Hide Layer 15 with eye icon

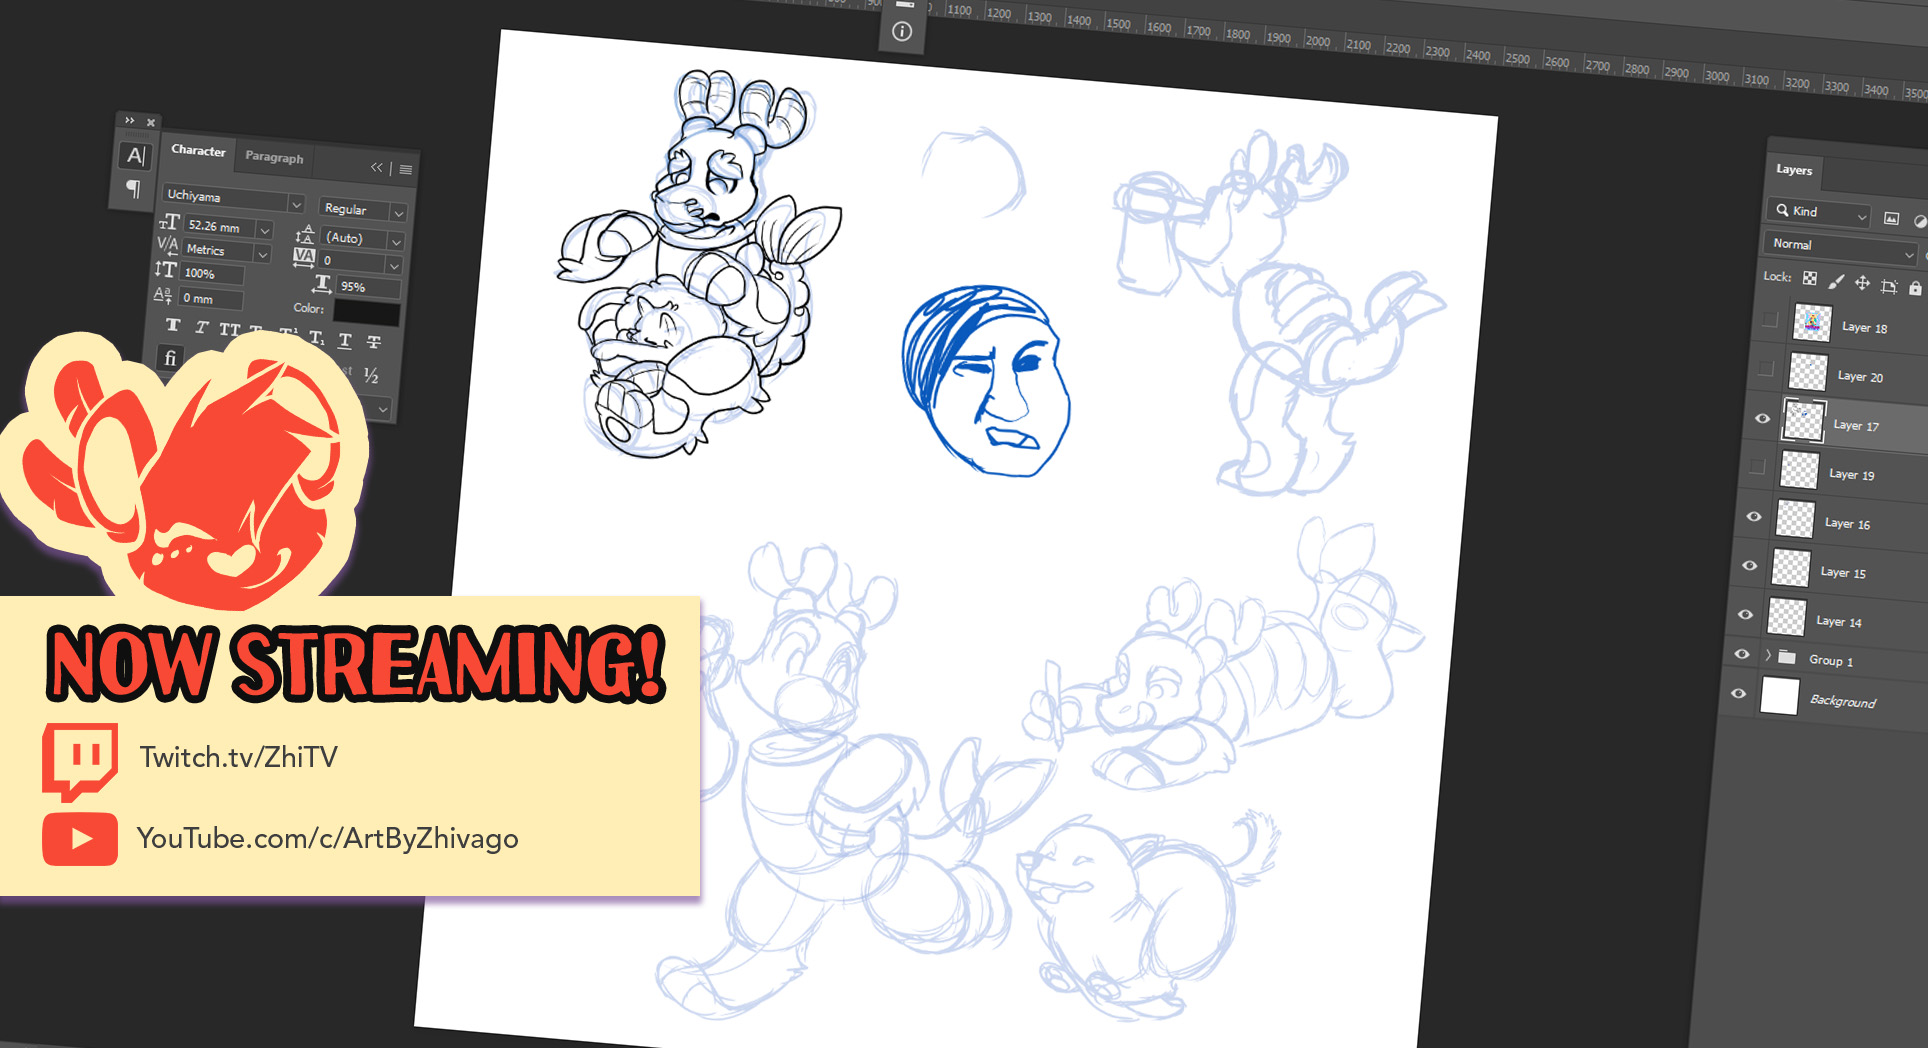[x=1749, y=565]
